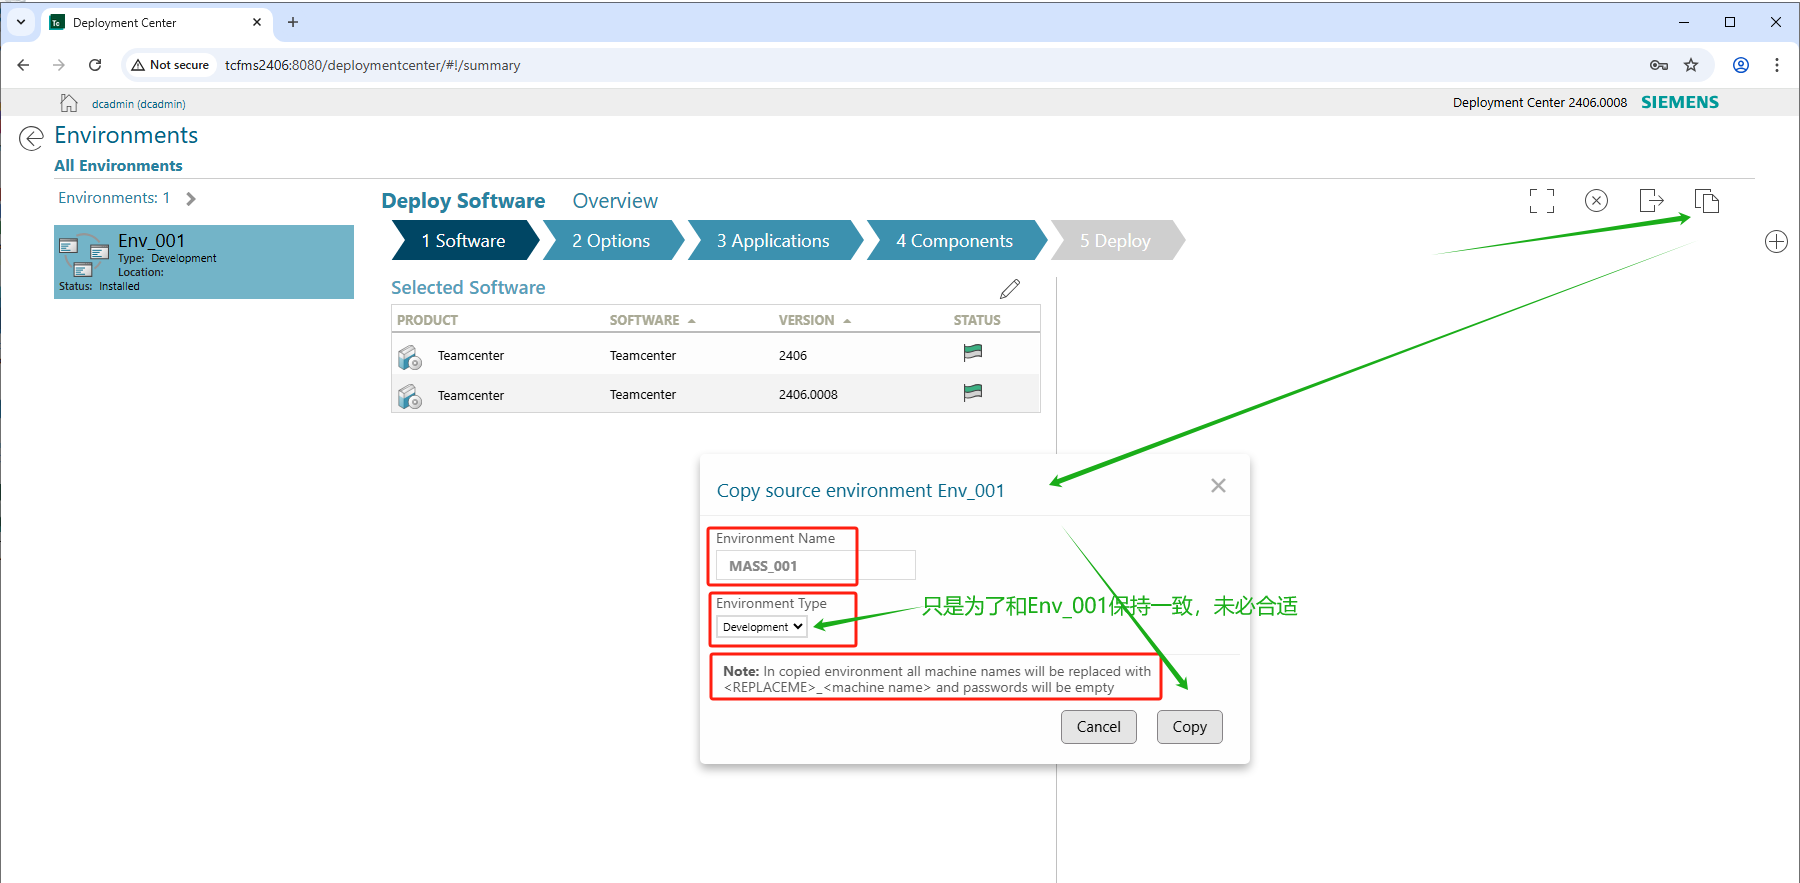Open the browser profile icon
Screen dimensions: 1800x883
[1741, 65]
